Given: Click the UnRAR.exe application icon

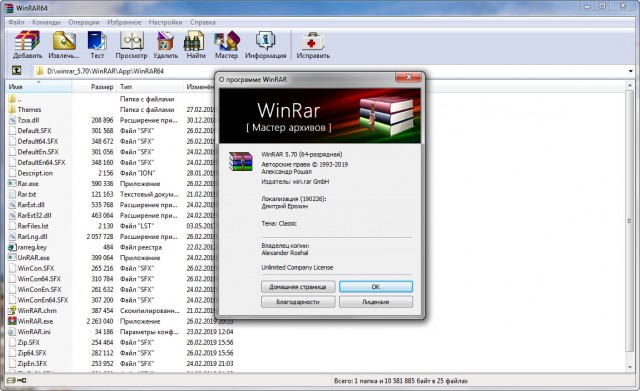Looking at the screenshot, I should (x=12, y=258).
